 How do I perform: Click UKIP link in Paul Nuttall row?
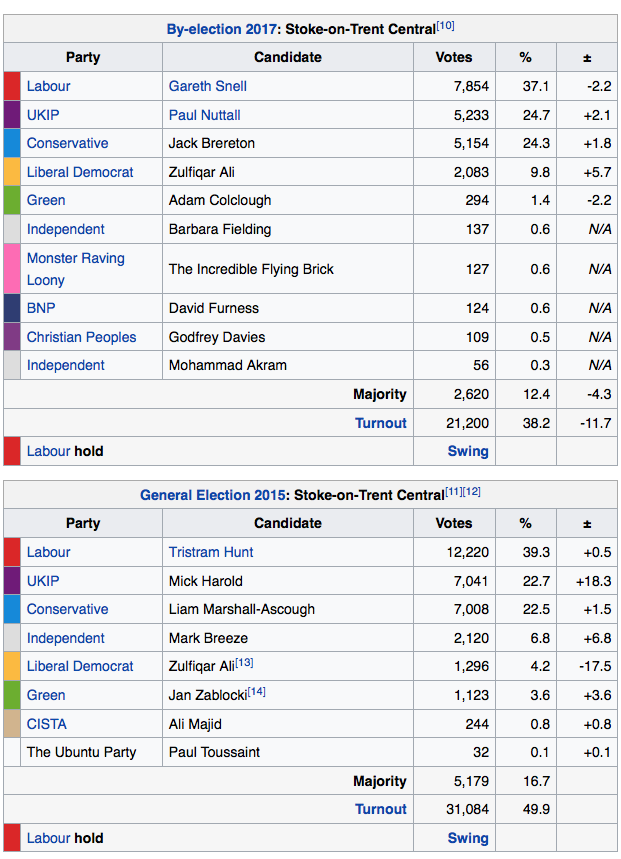[43, 115]
